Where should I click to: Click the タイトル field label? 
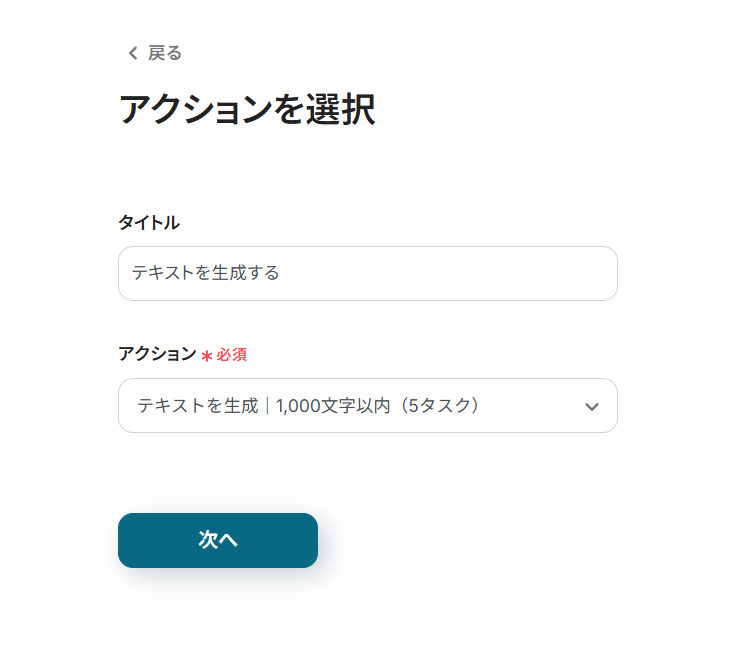coord(149,223)
